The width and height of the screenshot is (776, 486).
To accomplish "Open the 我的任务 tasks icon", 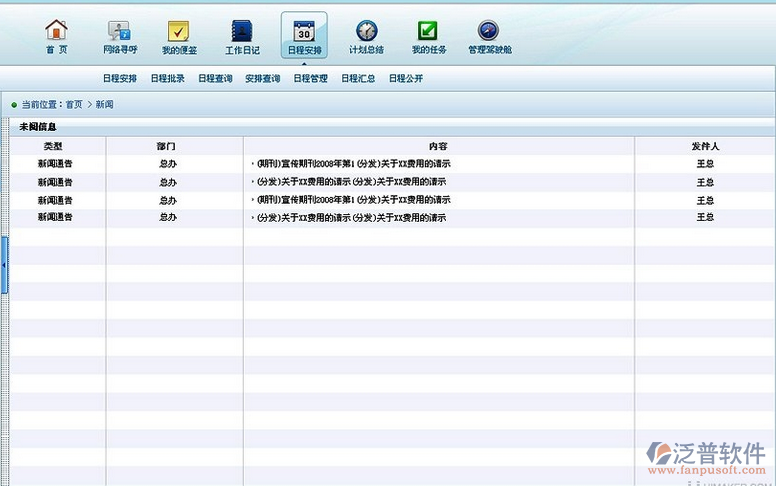I will click(x=428, y=31).
